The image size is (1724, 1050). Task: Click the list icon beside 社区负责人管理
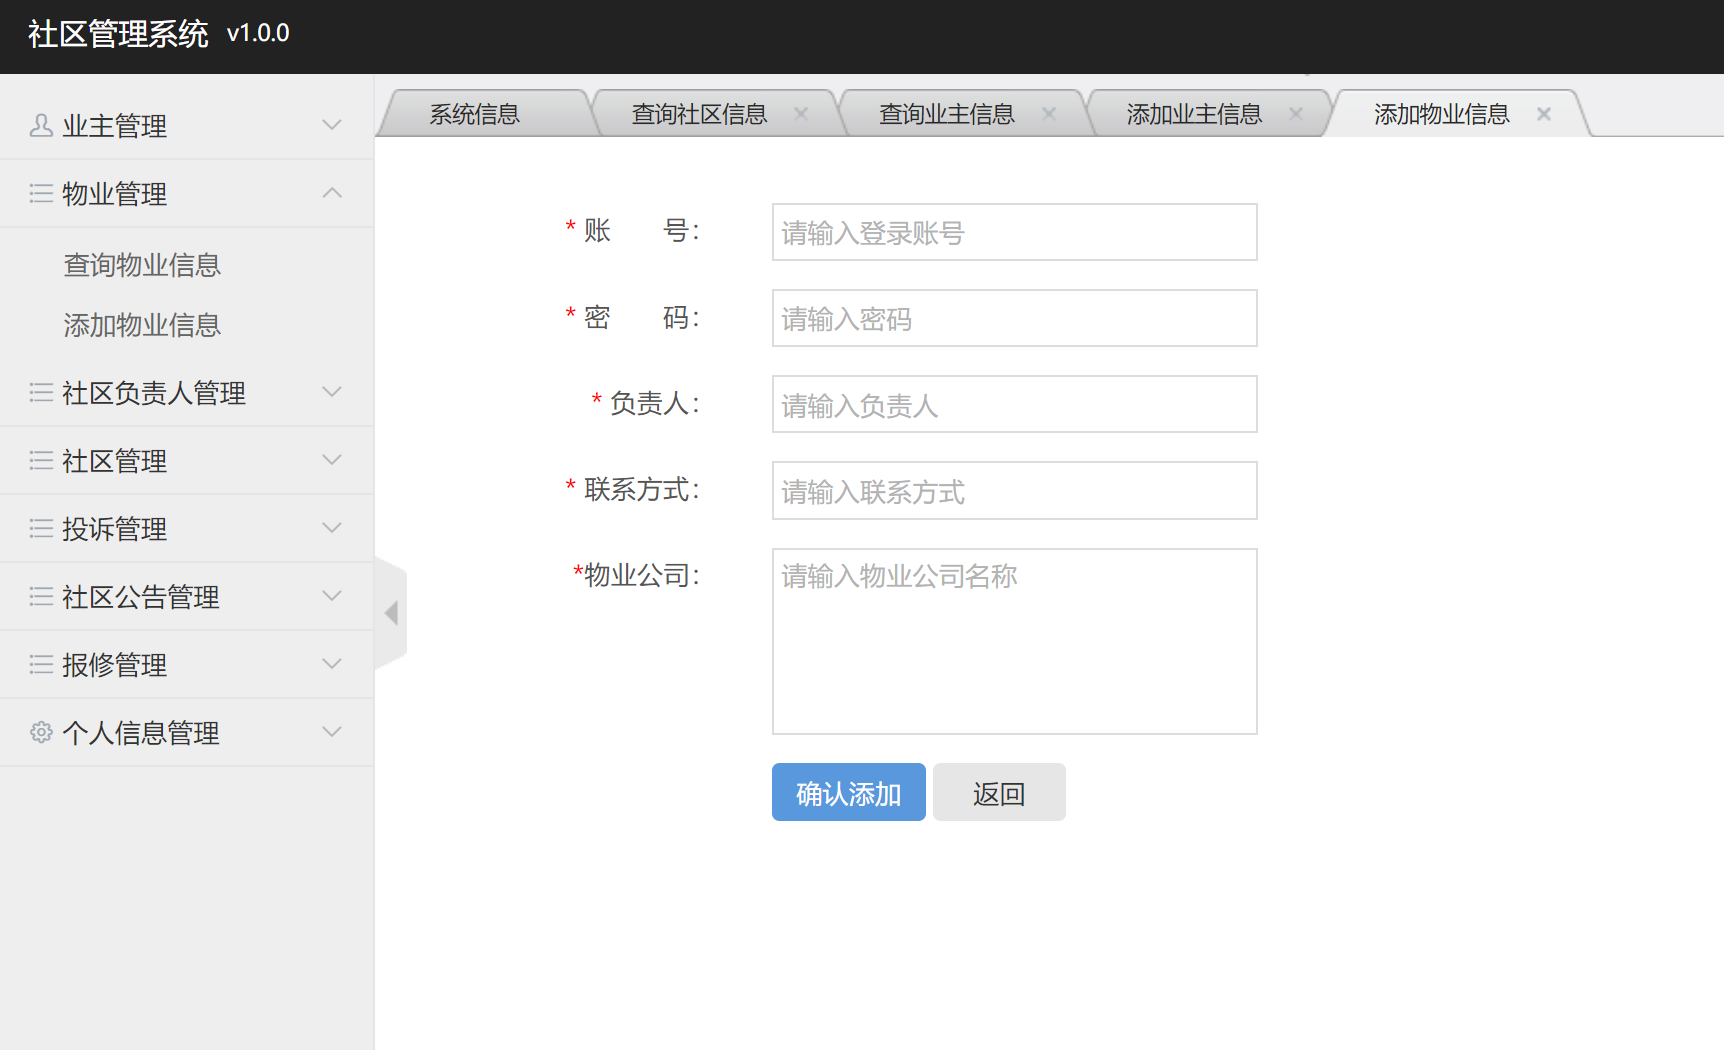click(x=41, y=392)
